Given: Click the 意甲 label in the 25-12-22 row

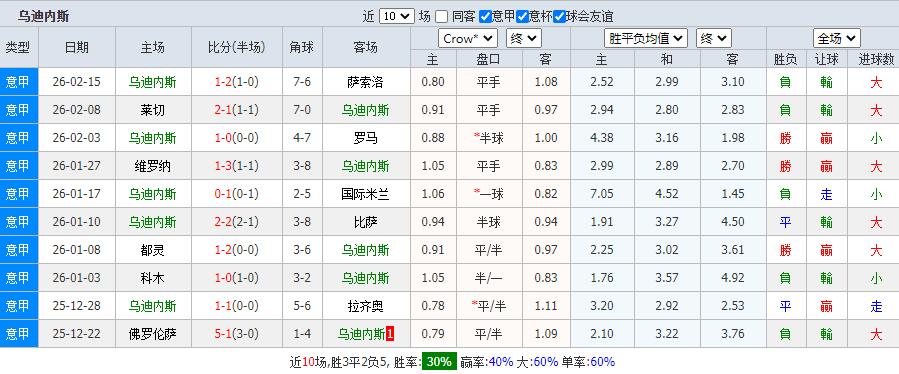Looking at the screenshot, I should click(18, 334).
